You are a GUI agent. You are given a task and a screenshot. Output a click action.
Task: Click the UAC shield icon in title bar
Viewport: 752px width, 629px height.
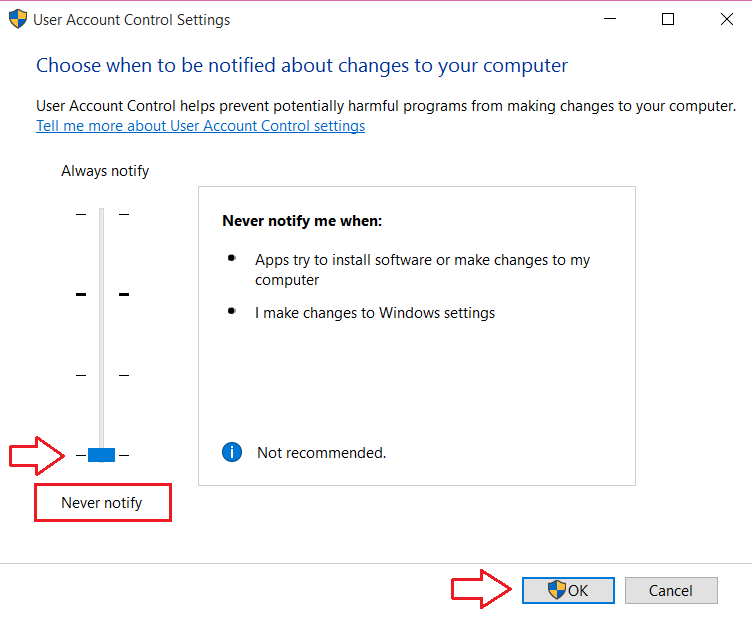click(18, 19)
